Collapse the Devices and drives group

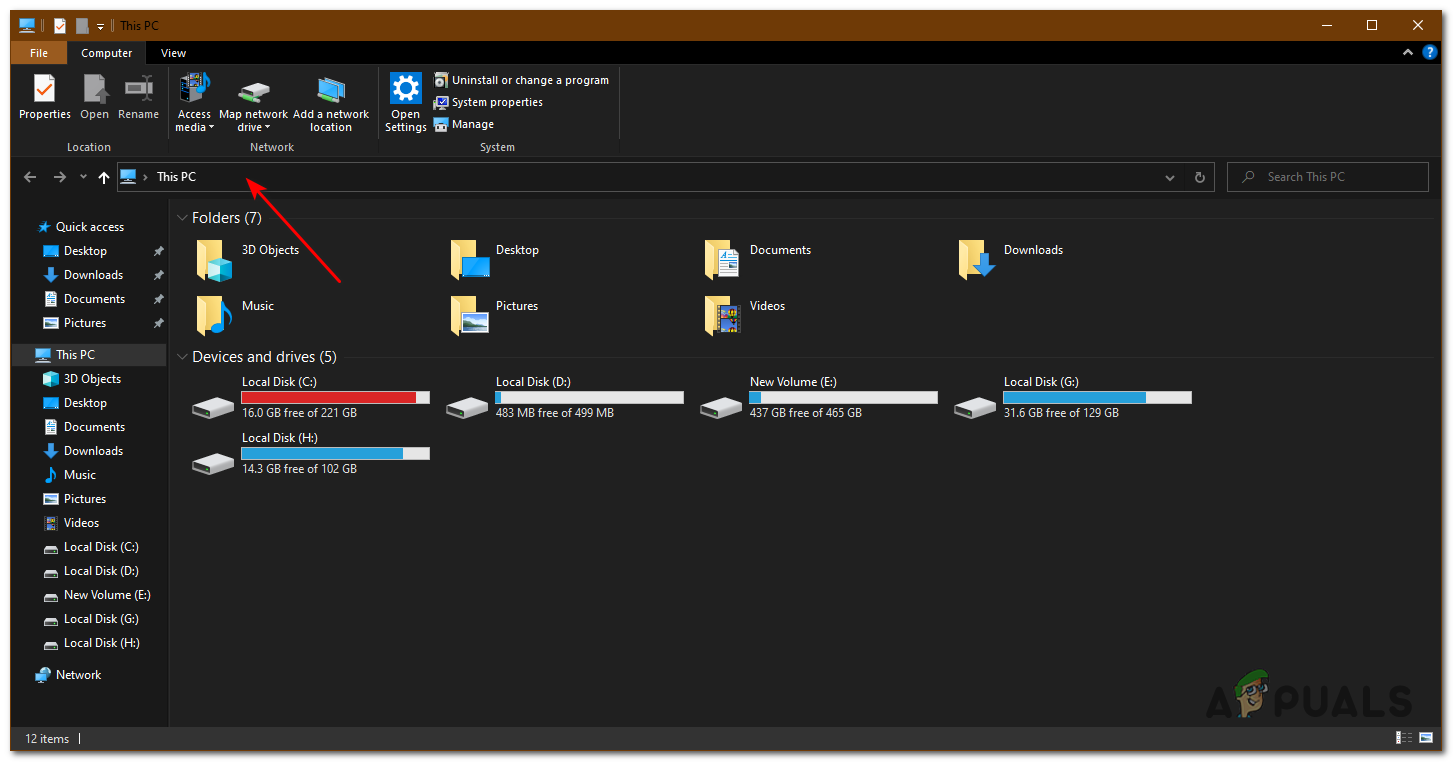(x=182, y=357)
